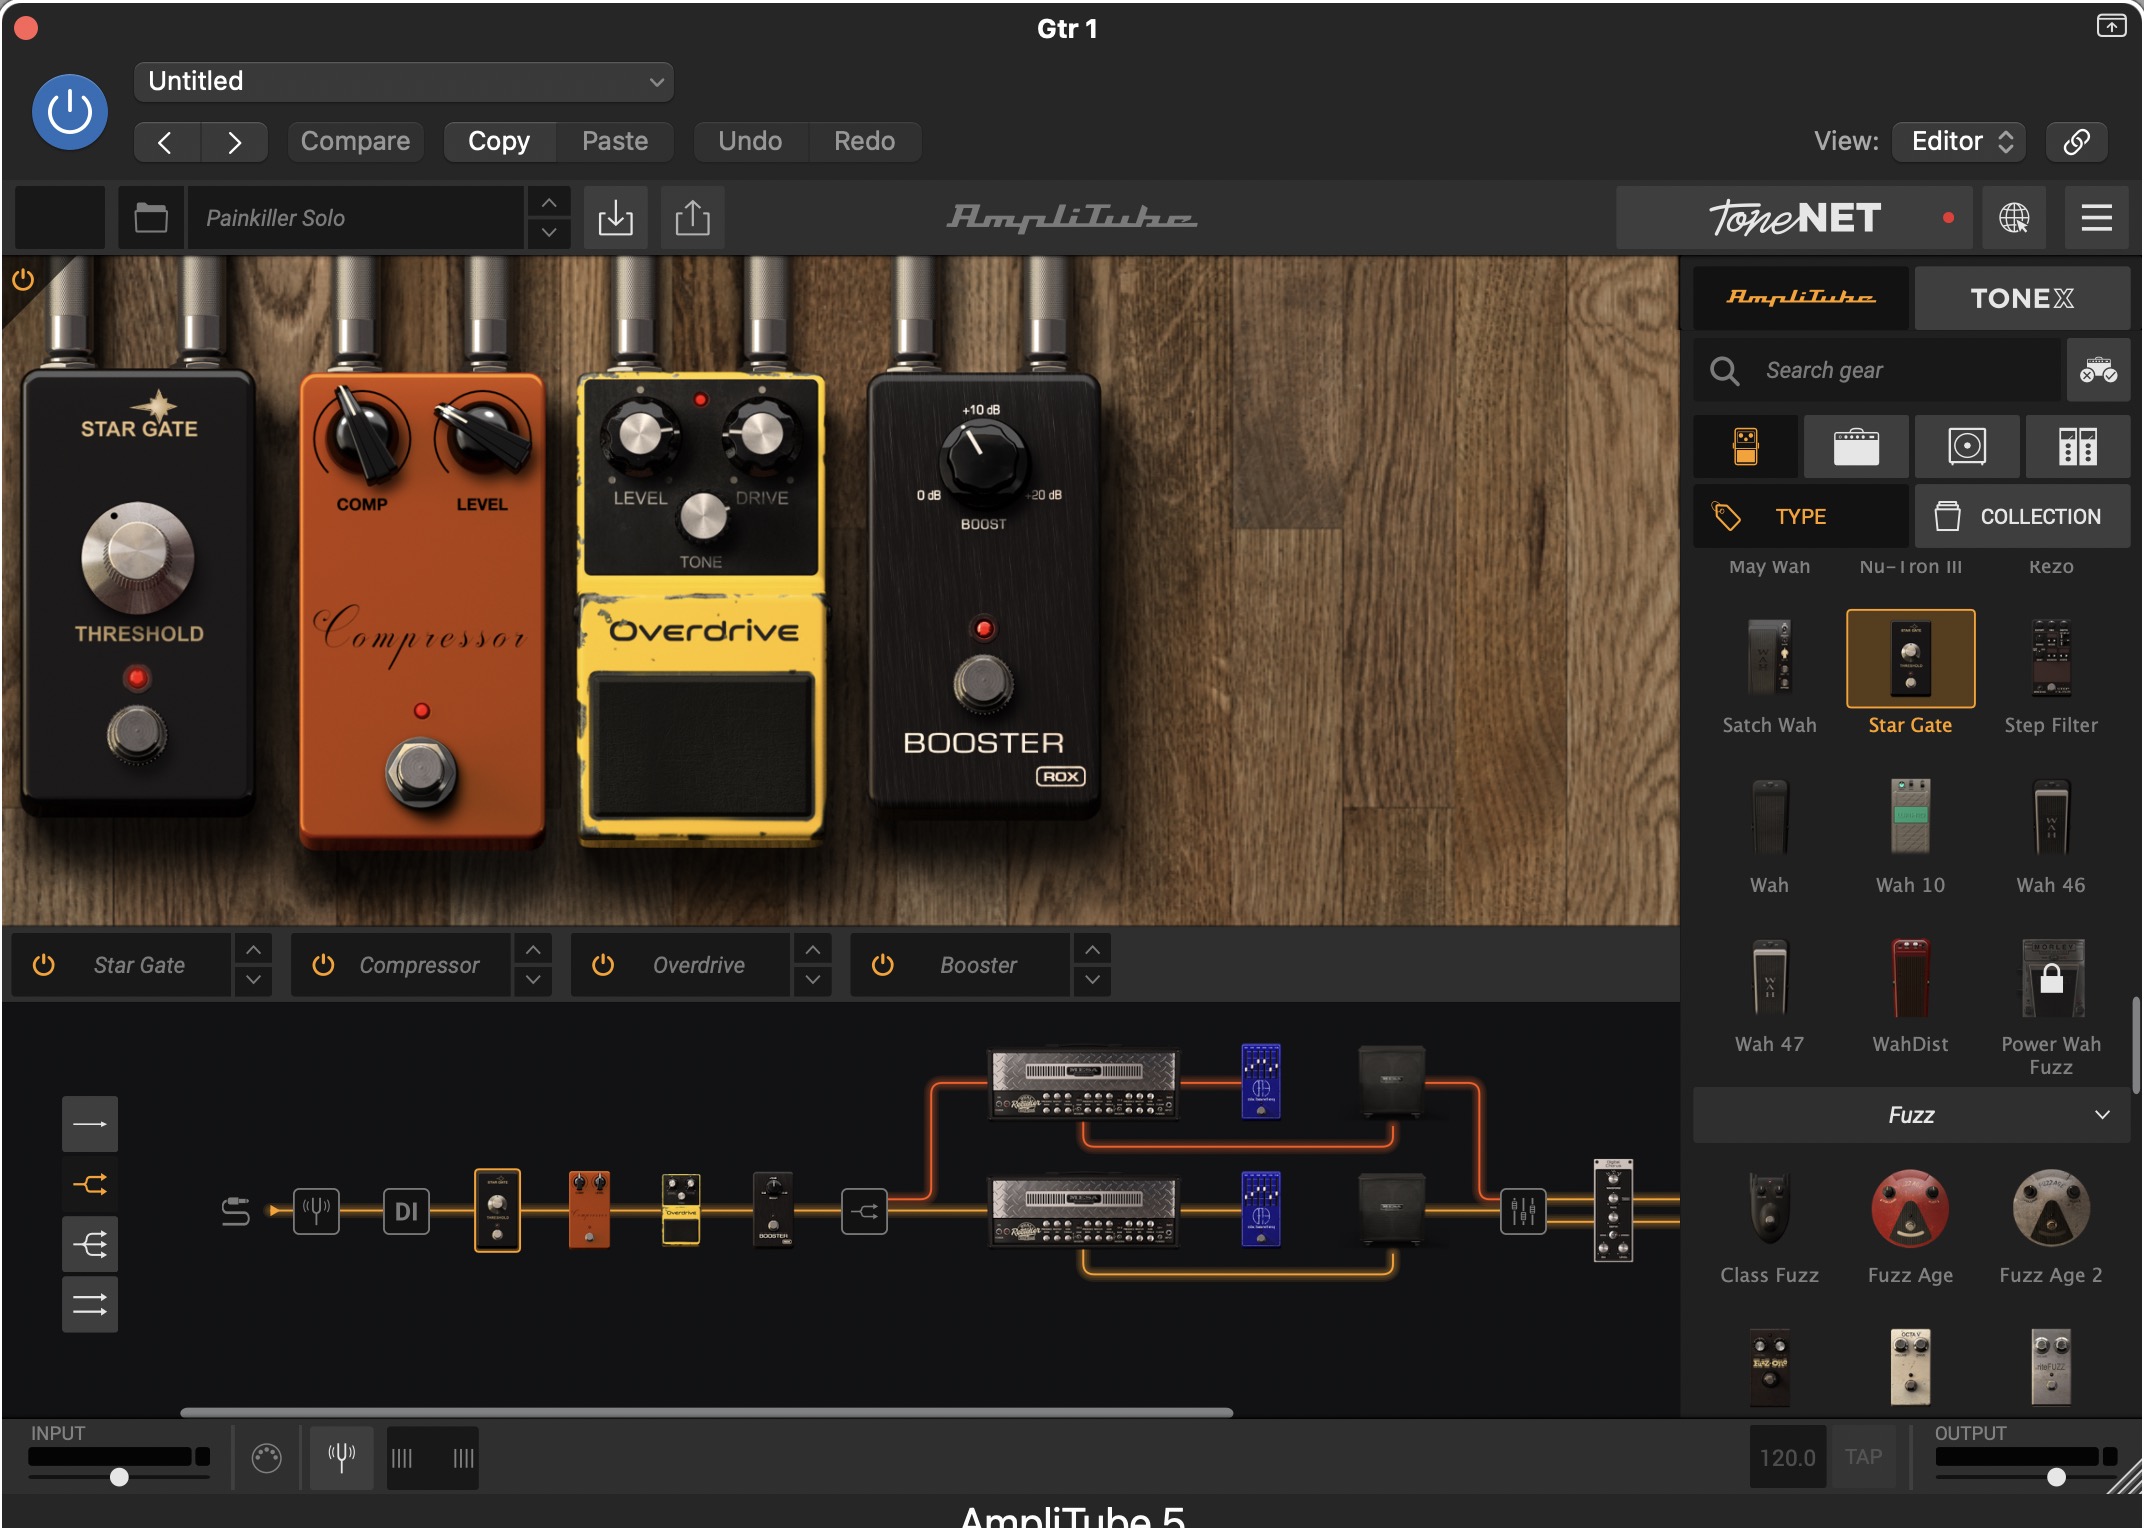Switch to the TONEX tab
The height and width of the screenshot is (1528, 2144).
tap(2021, 298)
